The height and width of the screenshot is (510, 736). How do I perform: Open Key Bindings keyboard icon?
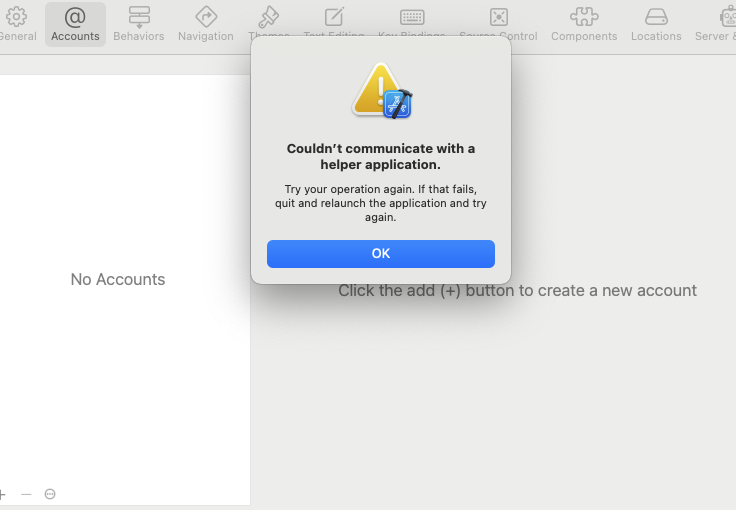412,18
